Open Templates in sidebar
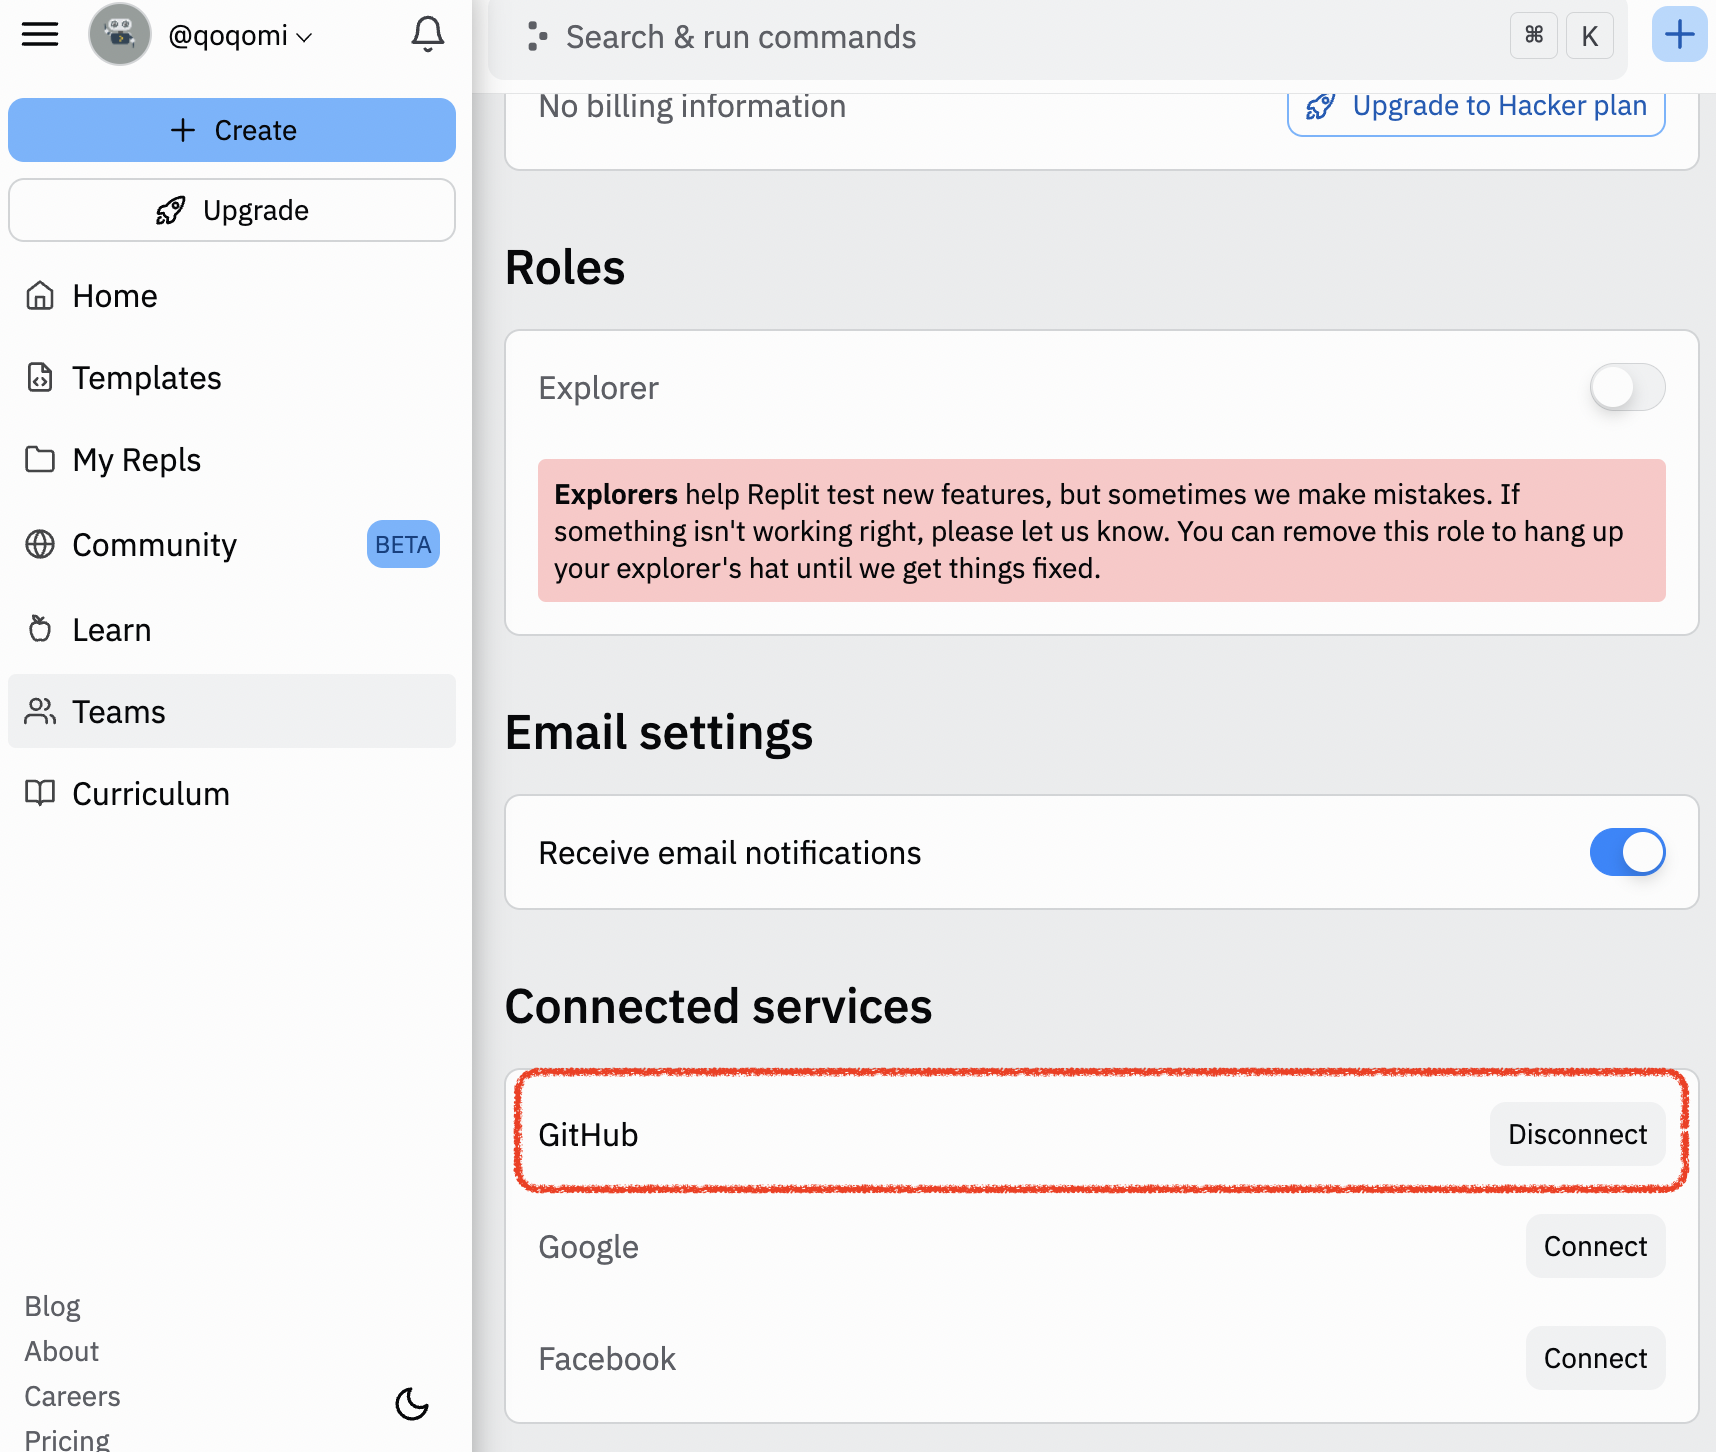Screen dimensions: 1716x1452 click(x=232, y=378)
